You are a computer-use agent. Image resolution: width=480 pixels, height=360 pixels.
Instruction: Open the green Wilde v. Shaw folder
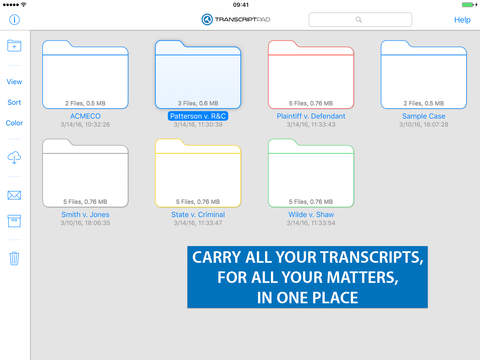click(x=311, y=173)
